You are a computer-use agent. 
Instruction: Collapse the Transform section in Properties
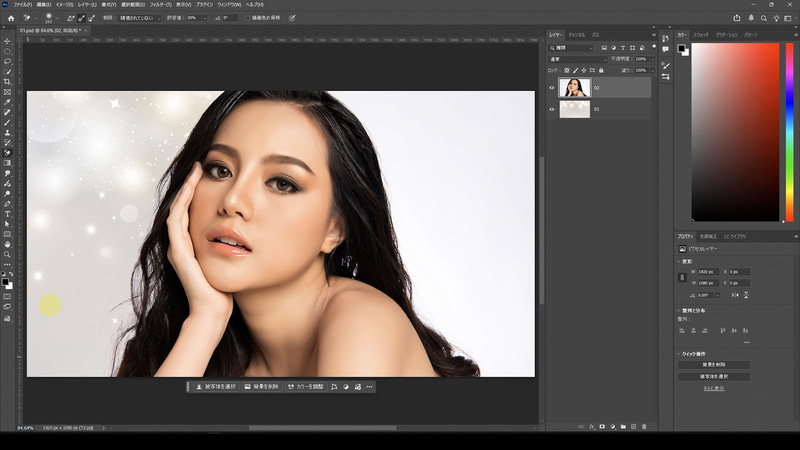pyautogui.click(x=679, y=261)
